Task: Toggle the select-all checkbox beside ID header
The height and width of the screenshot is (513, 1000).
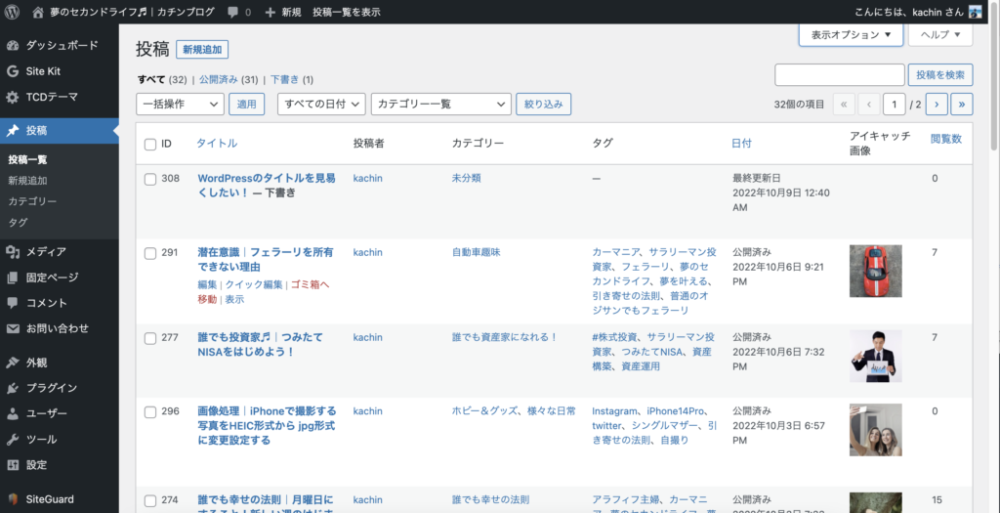Action: [150, 144]
